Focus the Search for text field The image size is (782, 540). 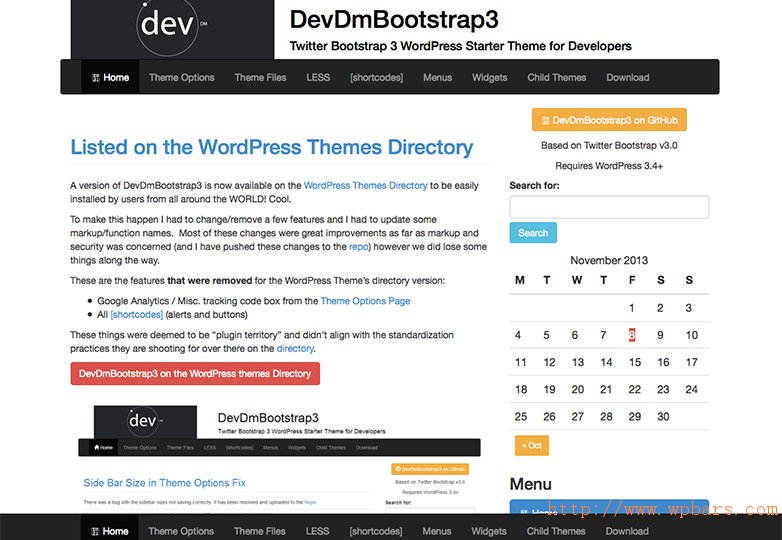click(609, 207)
